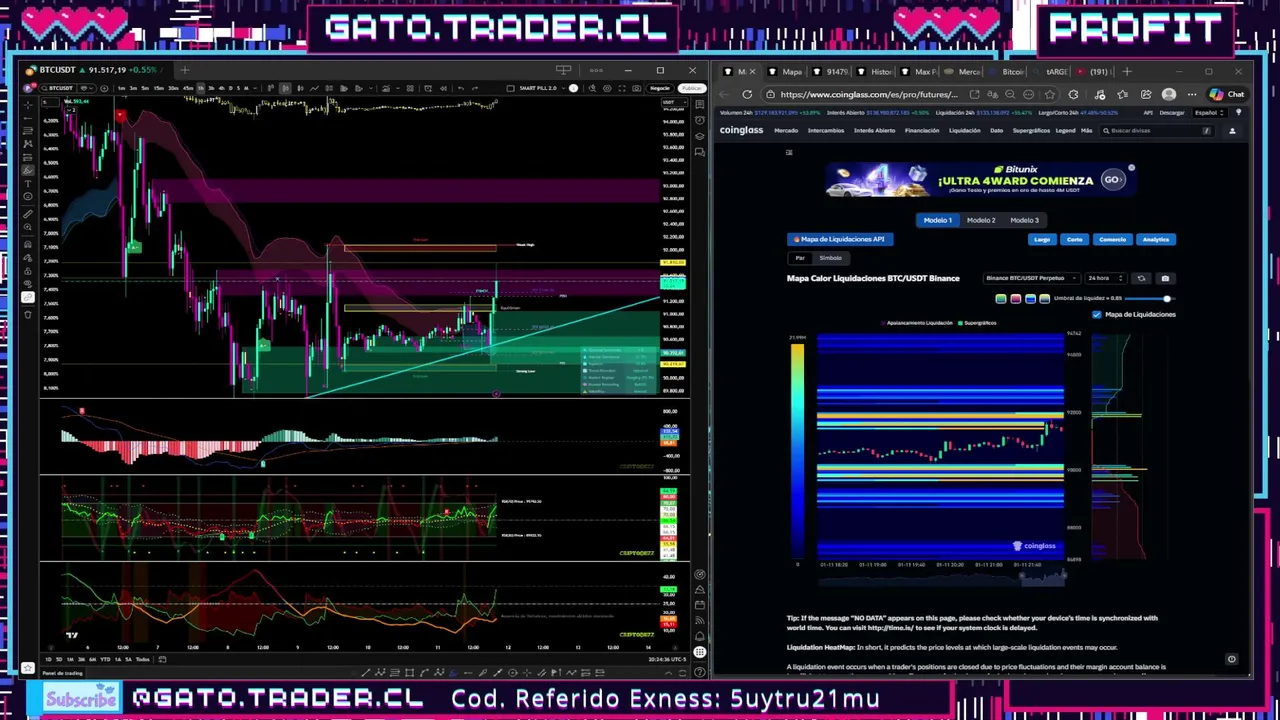Refresh the Coinglass heatmap chart
The width and height of the screenshot is (1280, 720).
[x=1141, y=278]
